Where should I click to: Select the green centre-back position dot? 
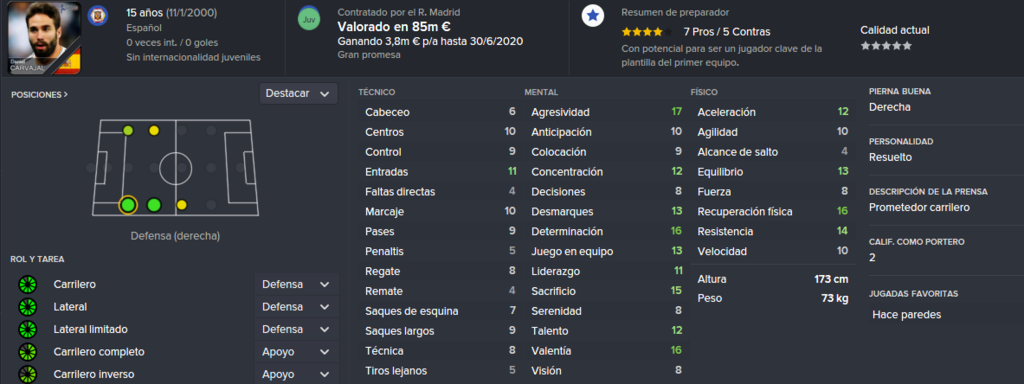(154, 205)
